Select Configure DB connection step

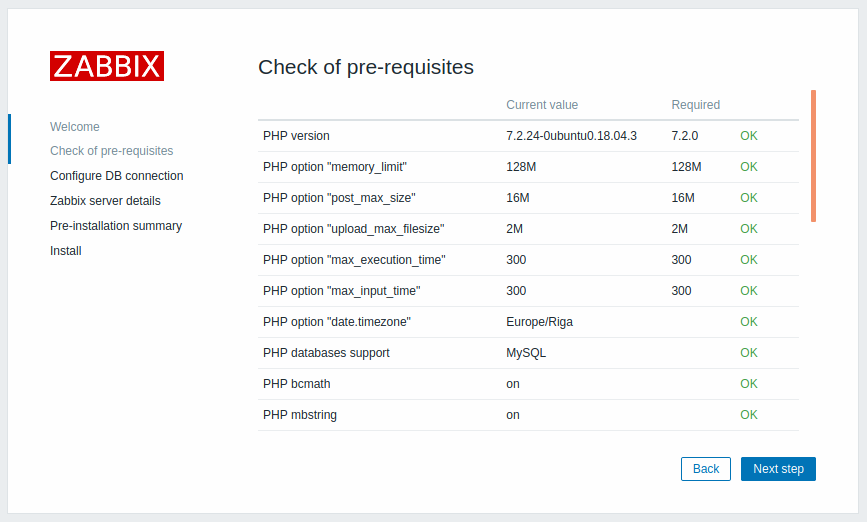click(117, 176)
